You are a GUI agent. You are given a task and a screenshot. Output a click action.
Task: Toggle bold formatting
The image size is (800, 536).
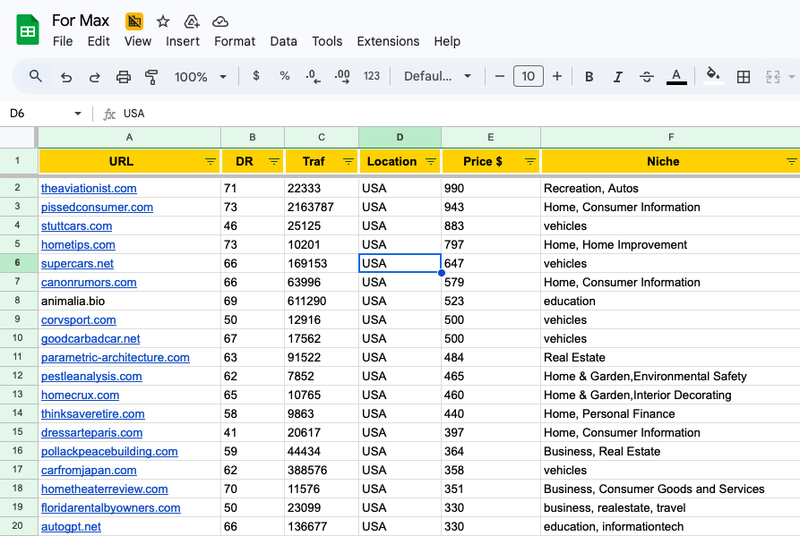pos(589,77)
